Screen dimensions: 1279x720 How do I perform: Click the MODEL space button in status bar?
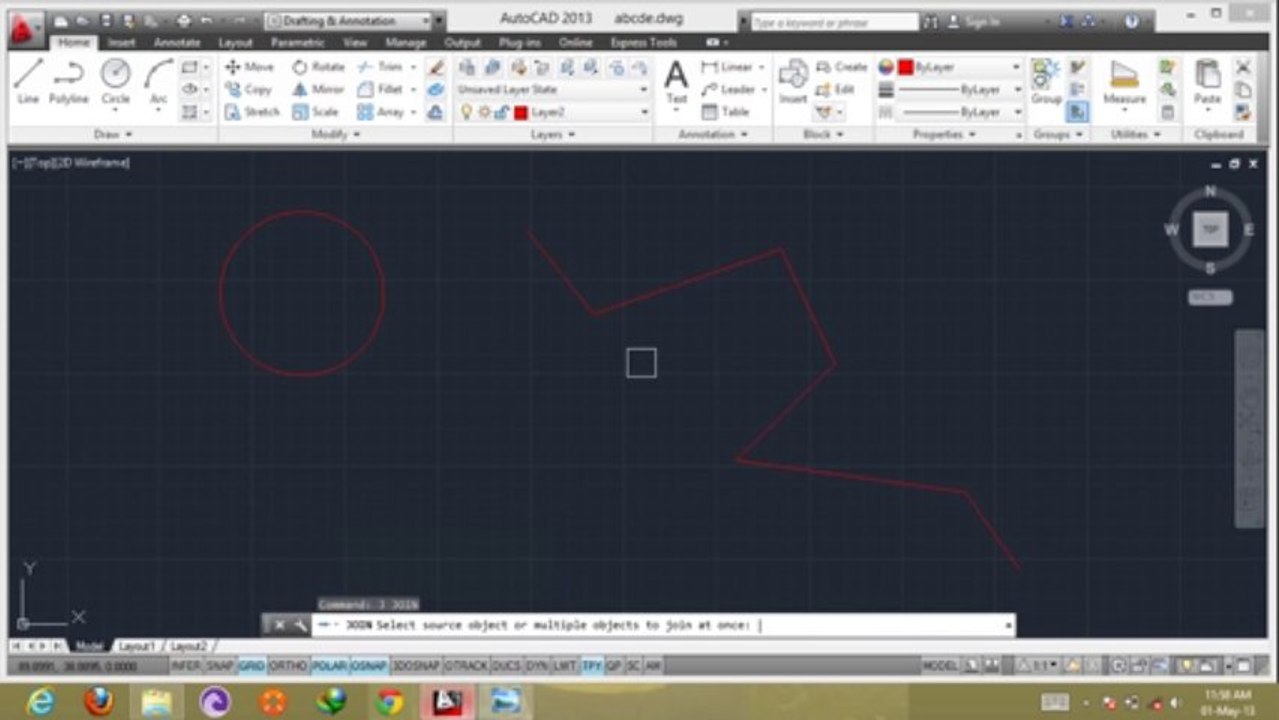[939, 666]
